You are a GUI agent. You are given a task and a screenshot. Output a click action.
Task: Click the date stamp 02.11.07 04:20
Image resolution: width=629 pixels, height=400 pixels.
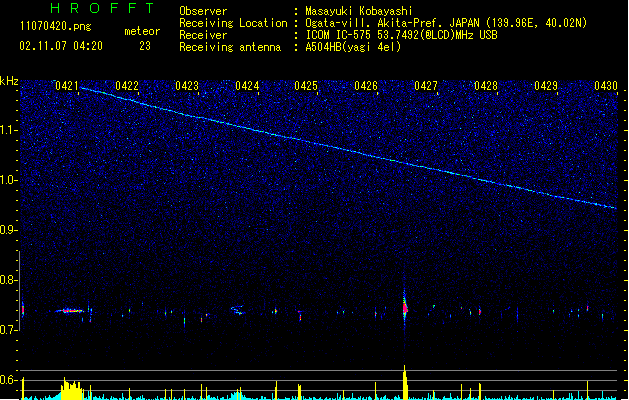61,46
